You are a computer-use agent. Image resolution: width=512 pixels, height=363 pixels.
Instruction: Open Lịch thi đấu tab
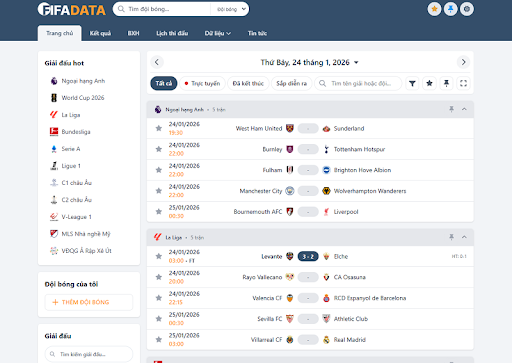point(172,33)
